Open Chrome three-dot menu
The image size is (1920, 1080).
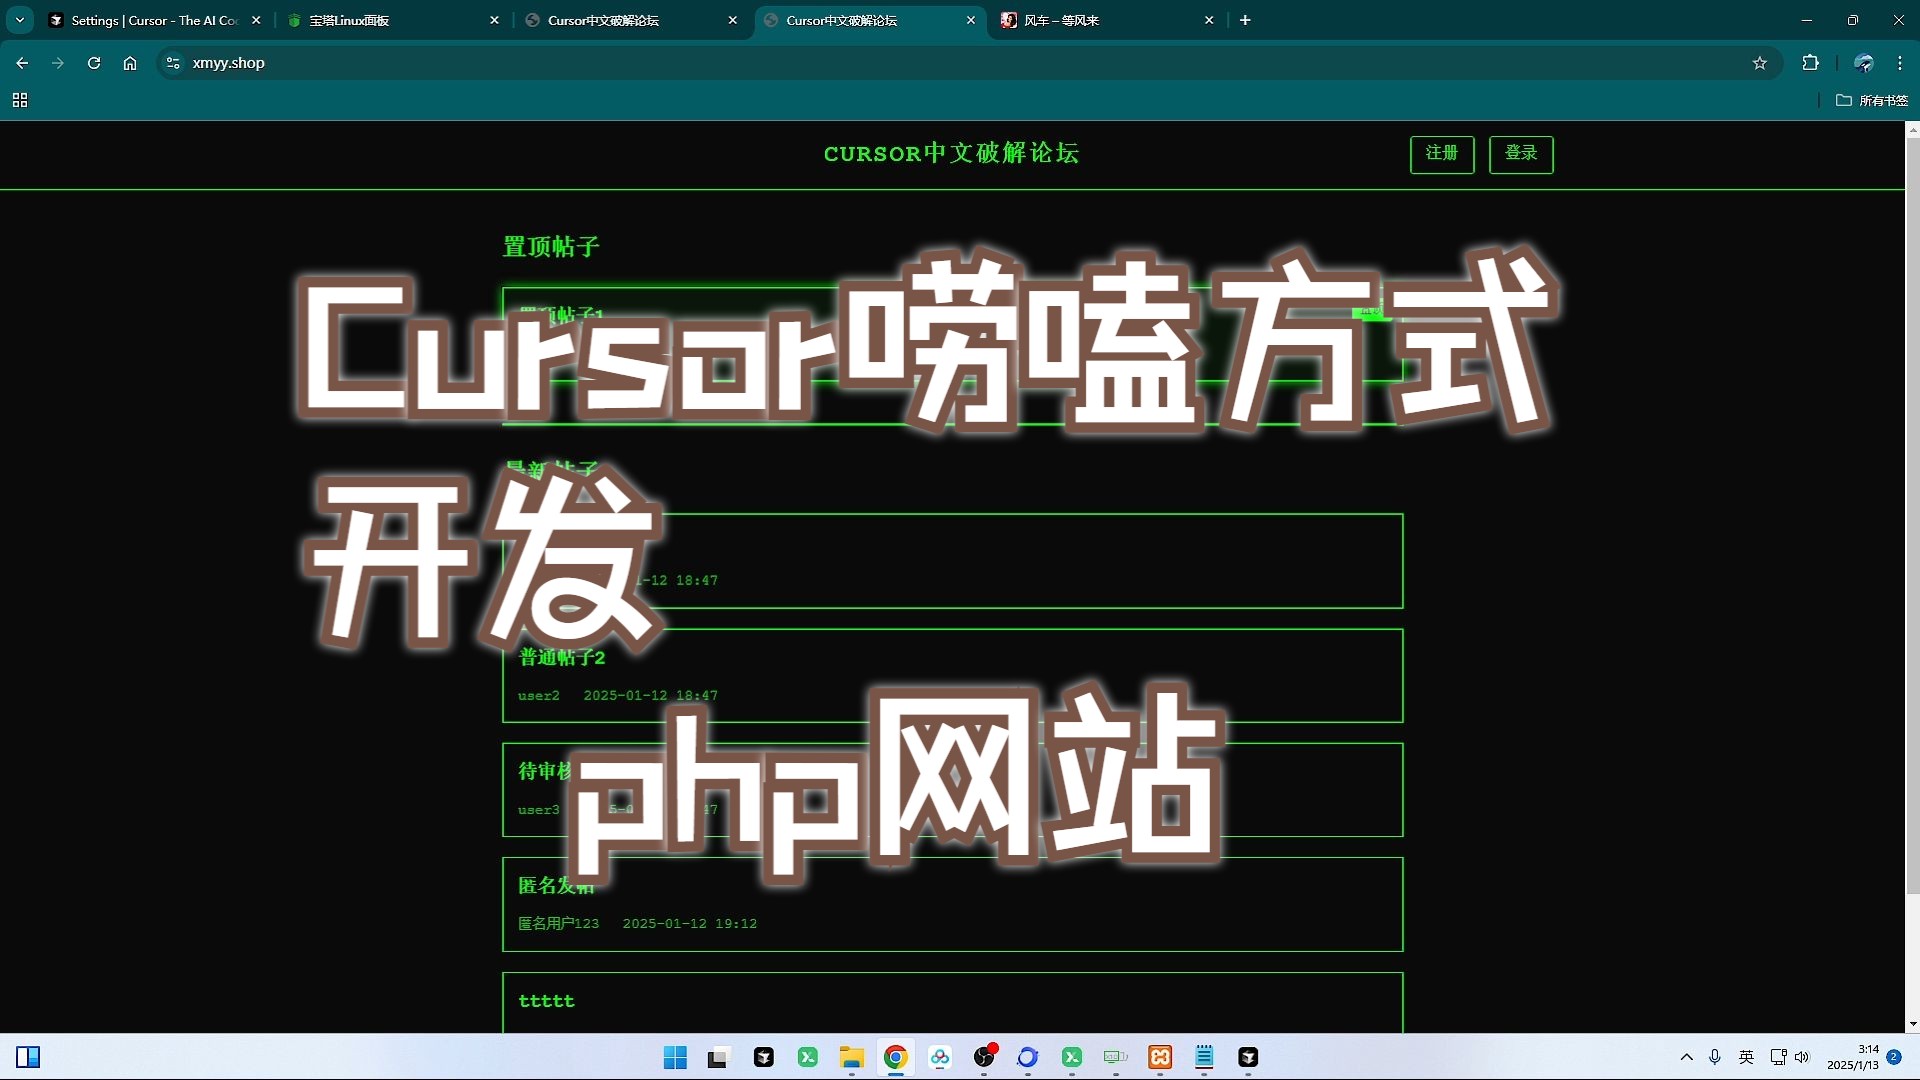coord(1900,63)
